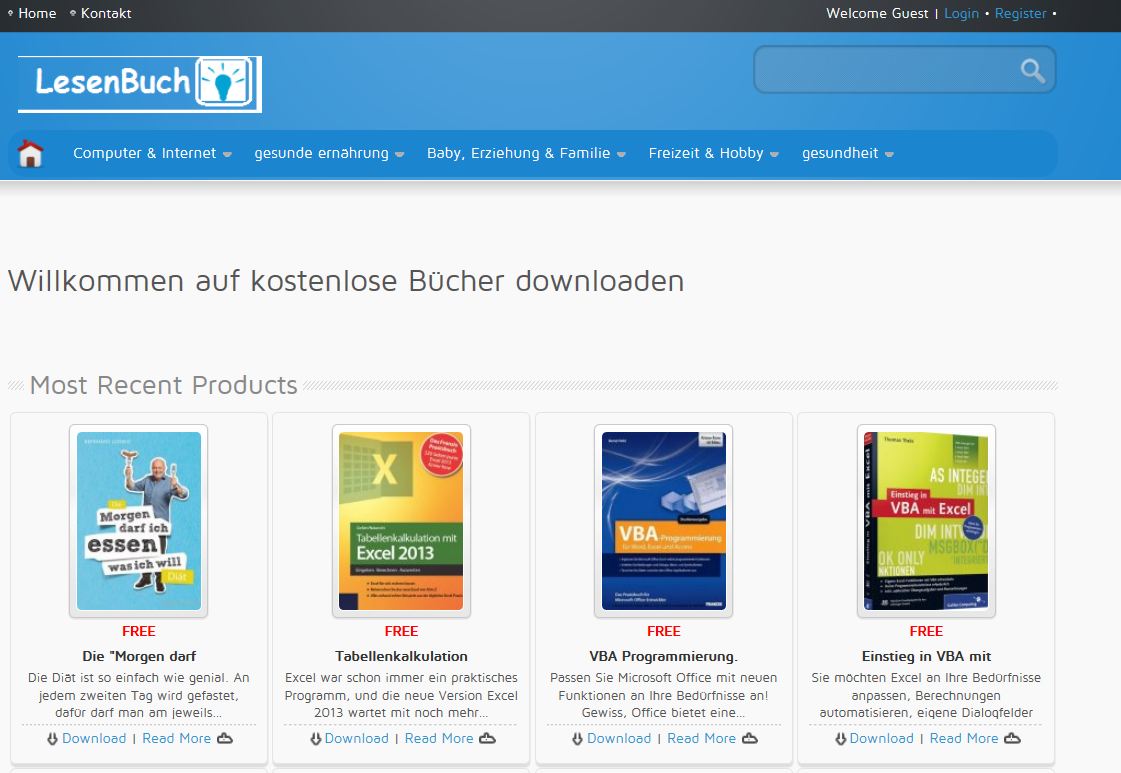This screenshot has height=773, width=1121.
Task: Select "Home" in the top menu bar
Action: [37, 13]
